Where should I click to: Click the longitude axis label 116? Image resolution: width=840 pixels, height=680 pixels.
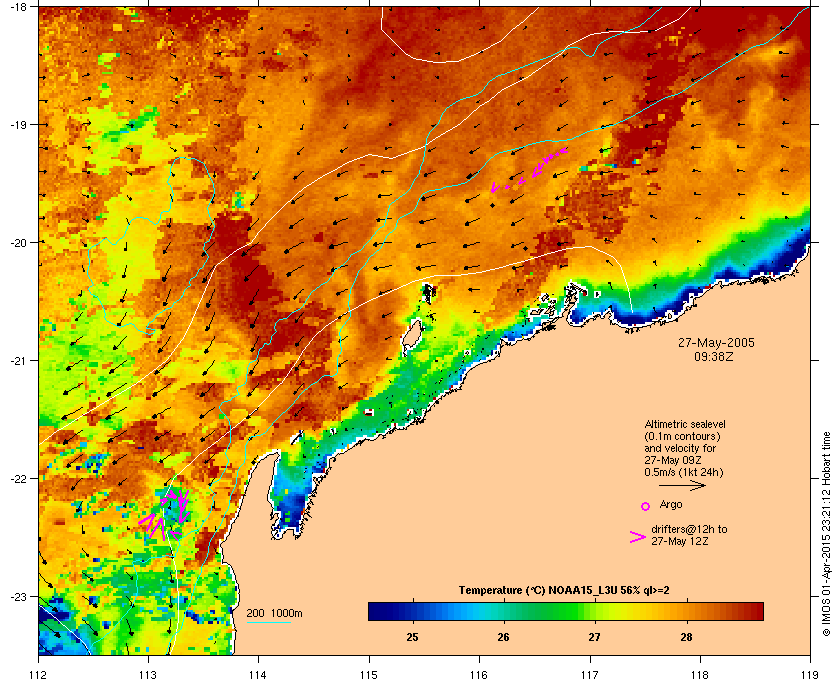point(479,675)
